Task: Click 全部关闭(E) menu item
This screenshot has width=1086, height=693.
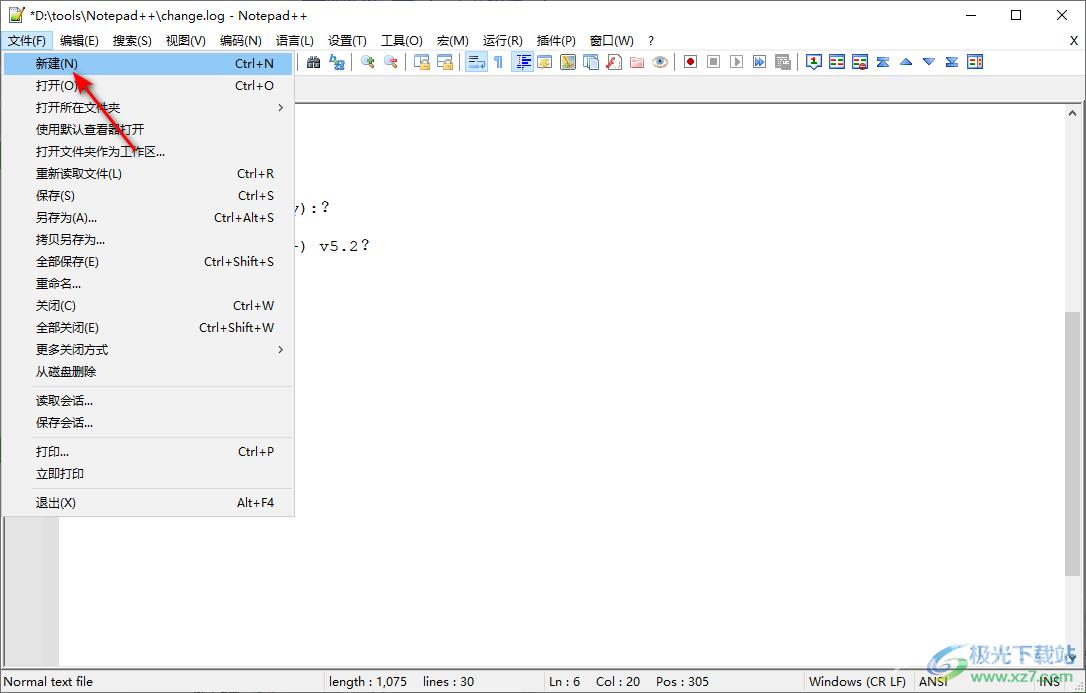Action: (x=148, y=327)
